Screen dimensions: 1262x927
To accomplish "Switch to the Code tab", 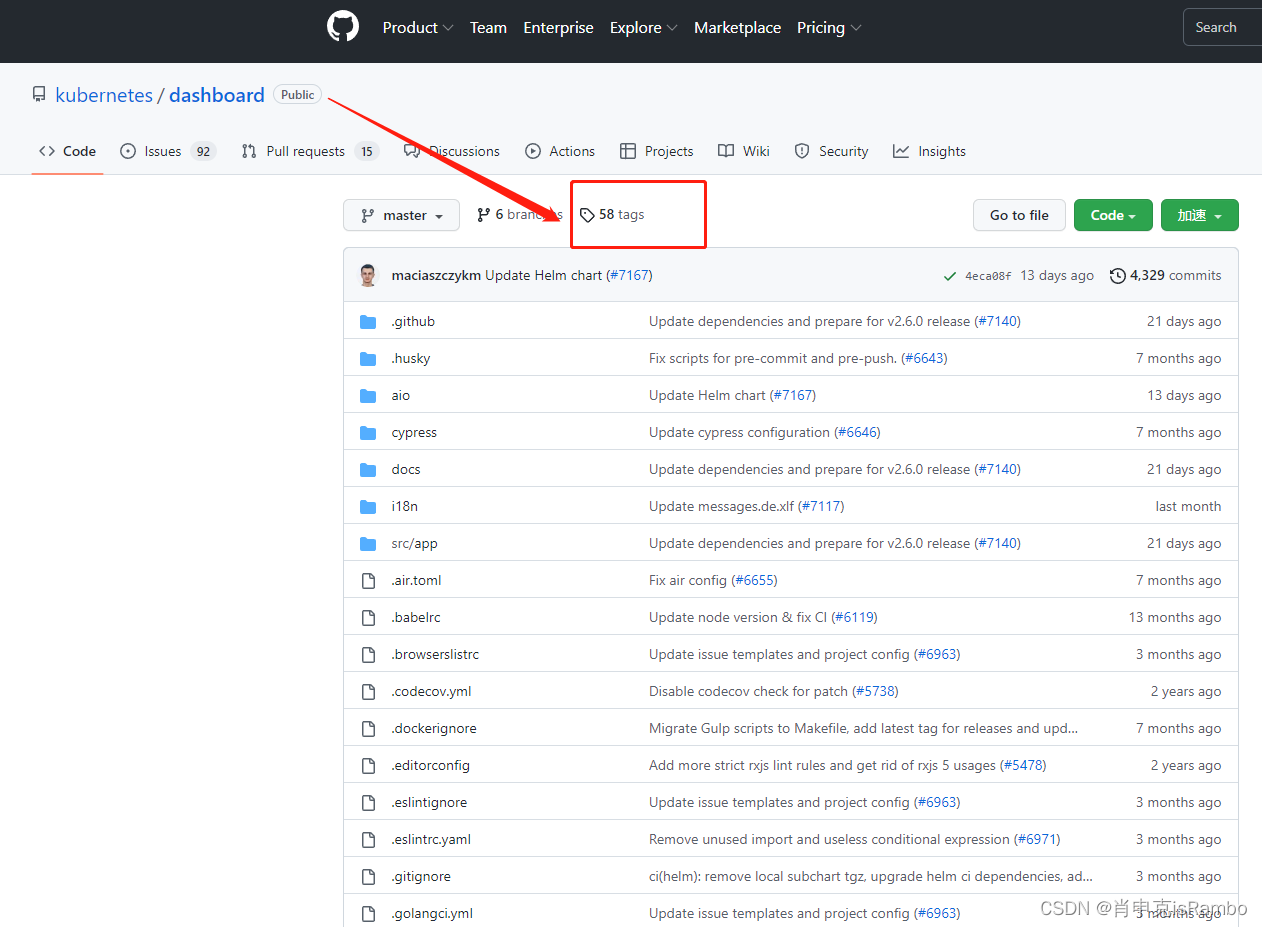I will coord(67,151).
